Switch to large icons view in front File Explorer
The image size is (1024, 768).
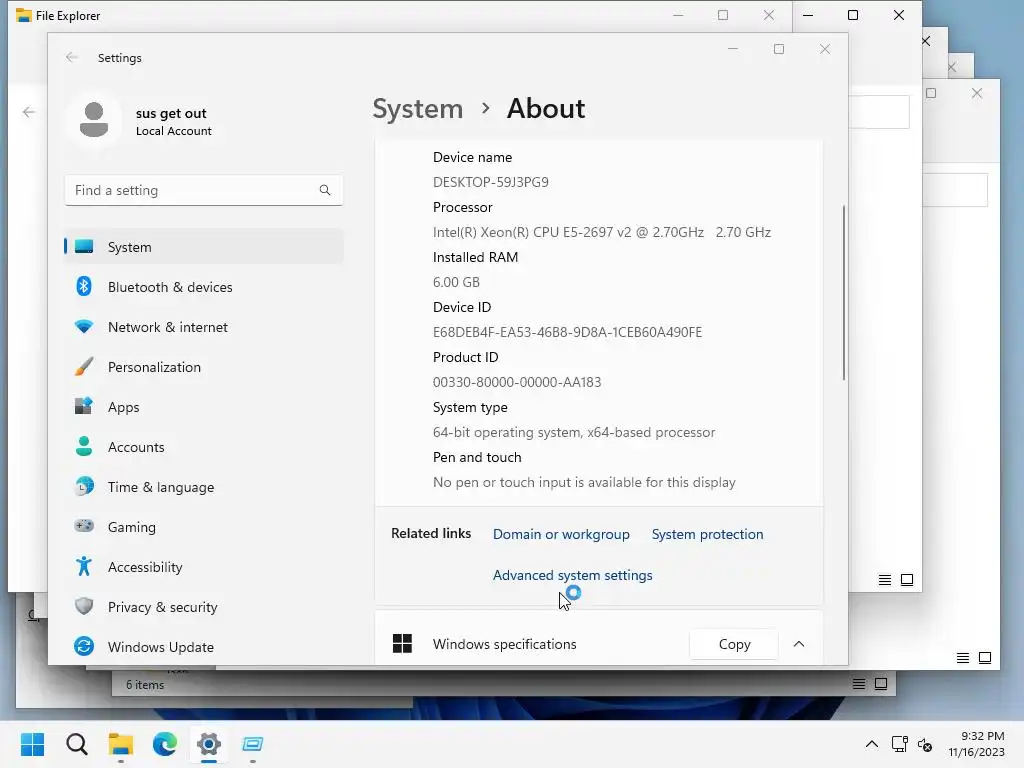pyautogui.click(x=907, y=580)
